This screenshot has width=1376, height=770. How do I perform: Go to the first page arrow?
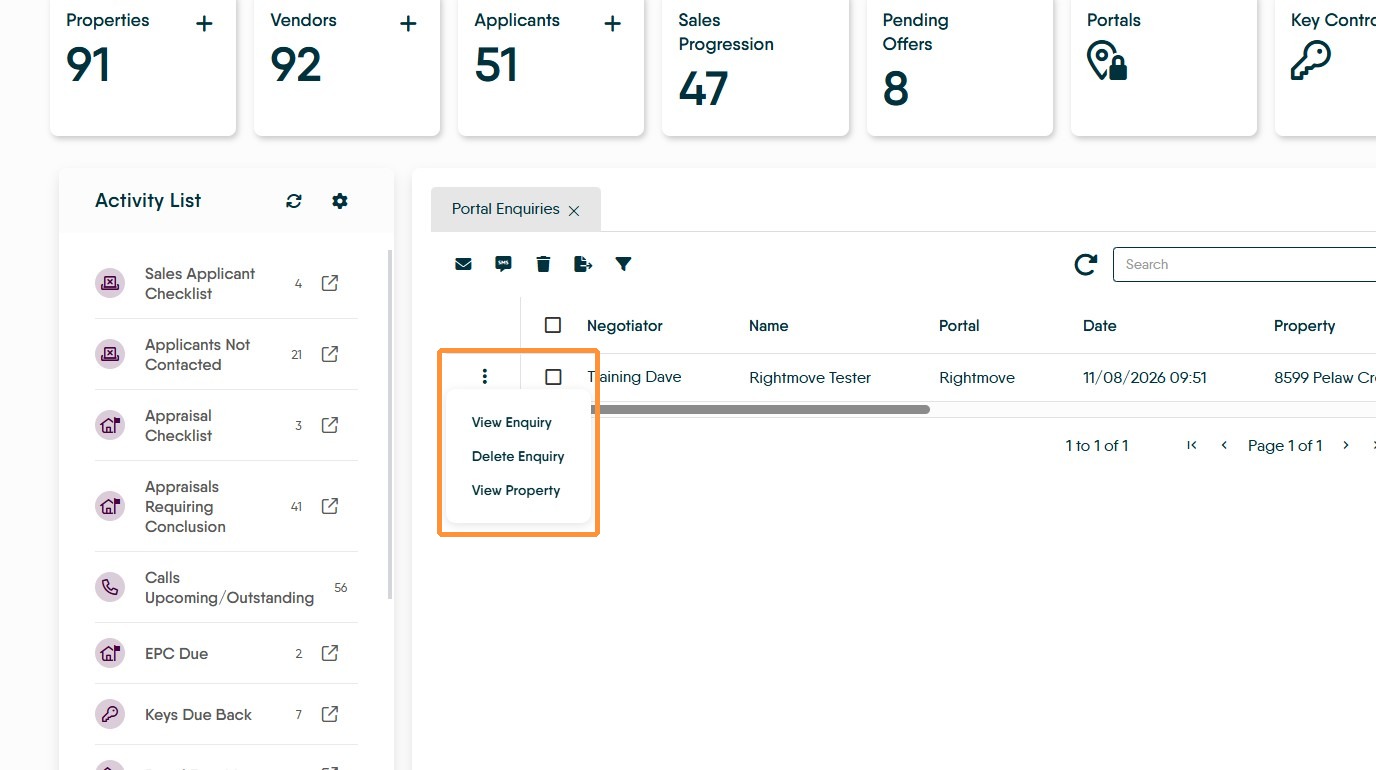[1192, 445]
